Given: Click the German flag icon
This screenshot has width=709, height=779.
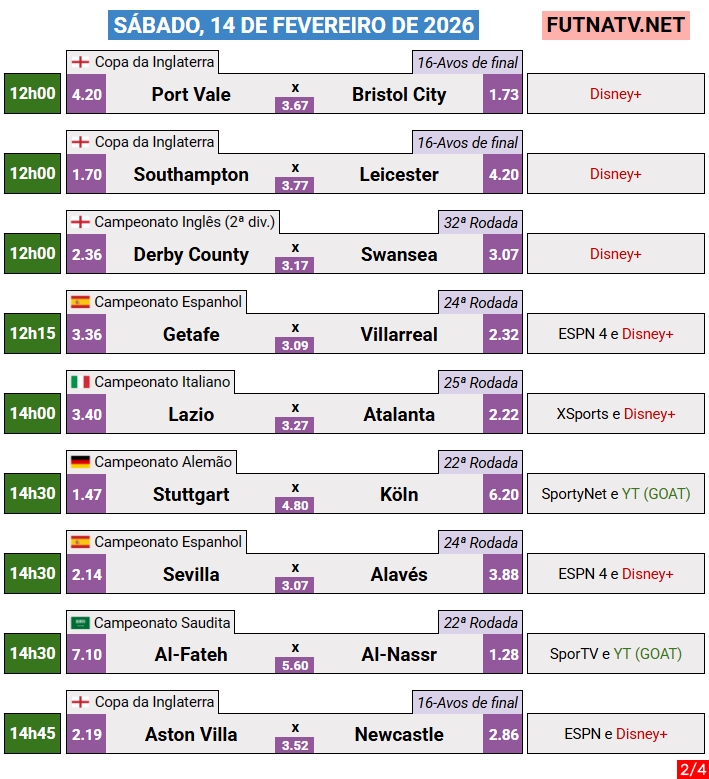Looking at the screenshot, I should (80, 462).
